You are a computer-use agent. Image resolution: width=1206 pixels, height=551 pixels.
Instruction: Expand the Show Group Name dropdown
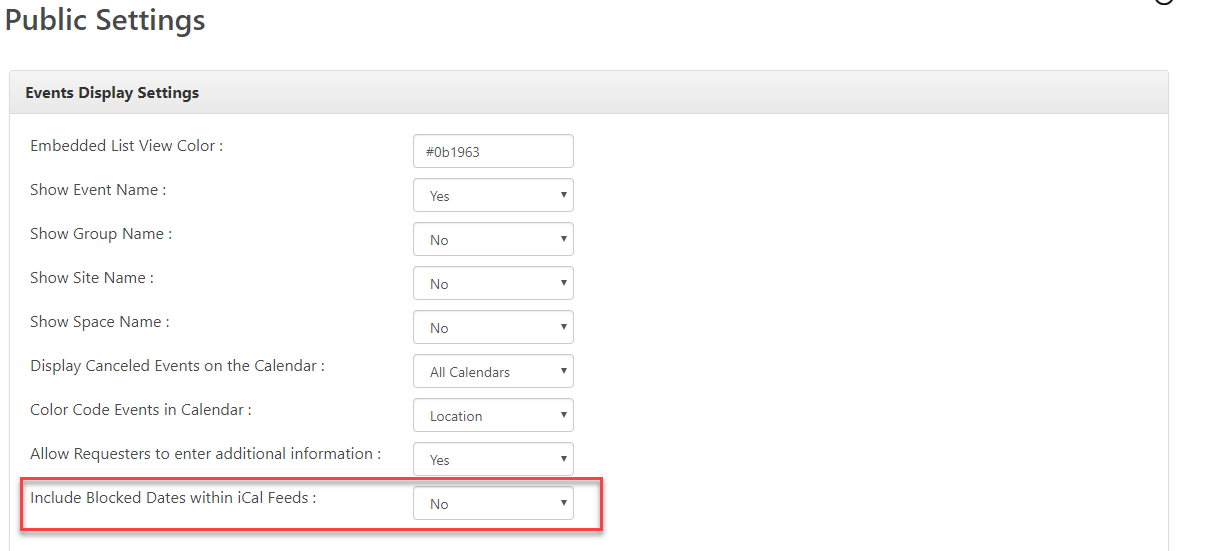[x=493, y=239]
